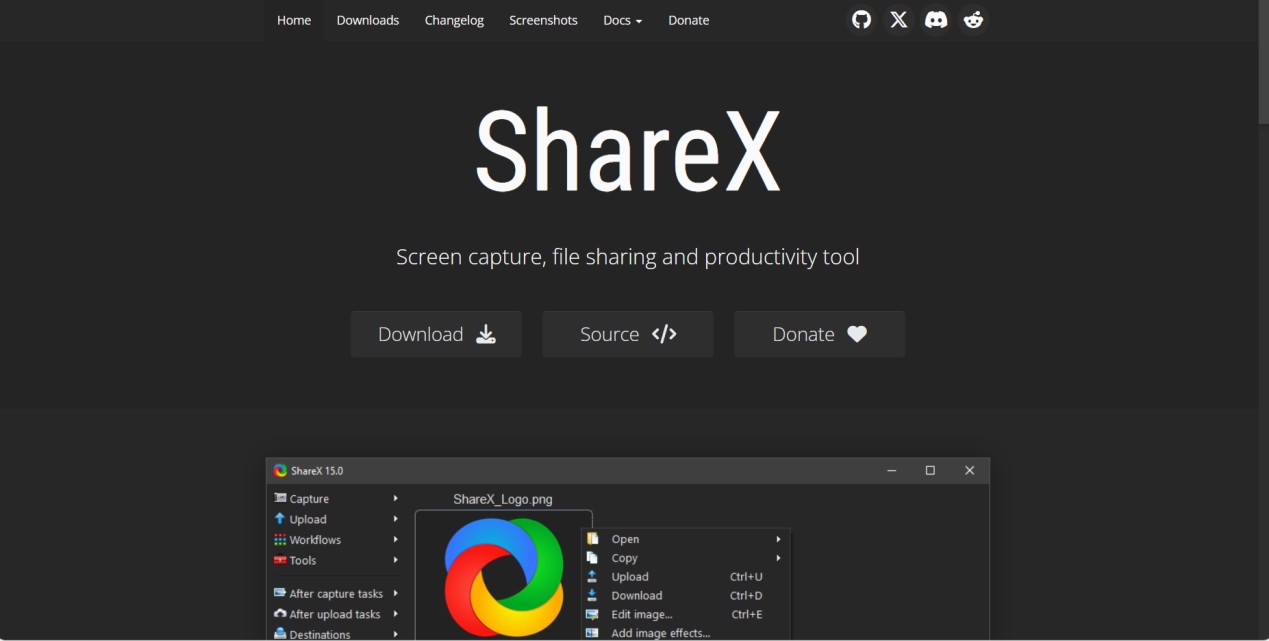Click the ShareX_Logo.png thumbnail image

(504, 577)
